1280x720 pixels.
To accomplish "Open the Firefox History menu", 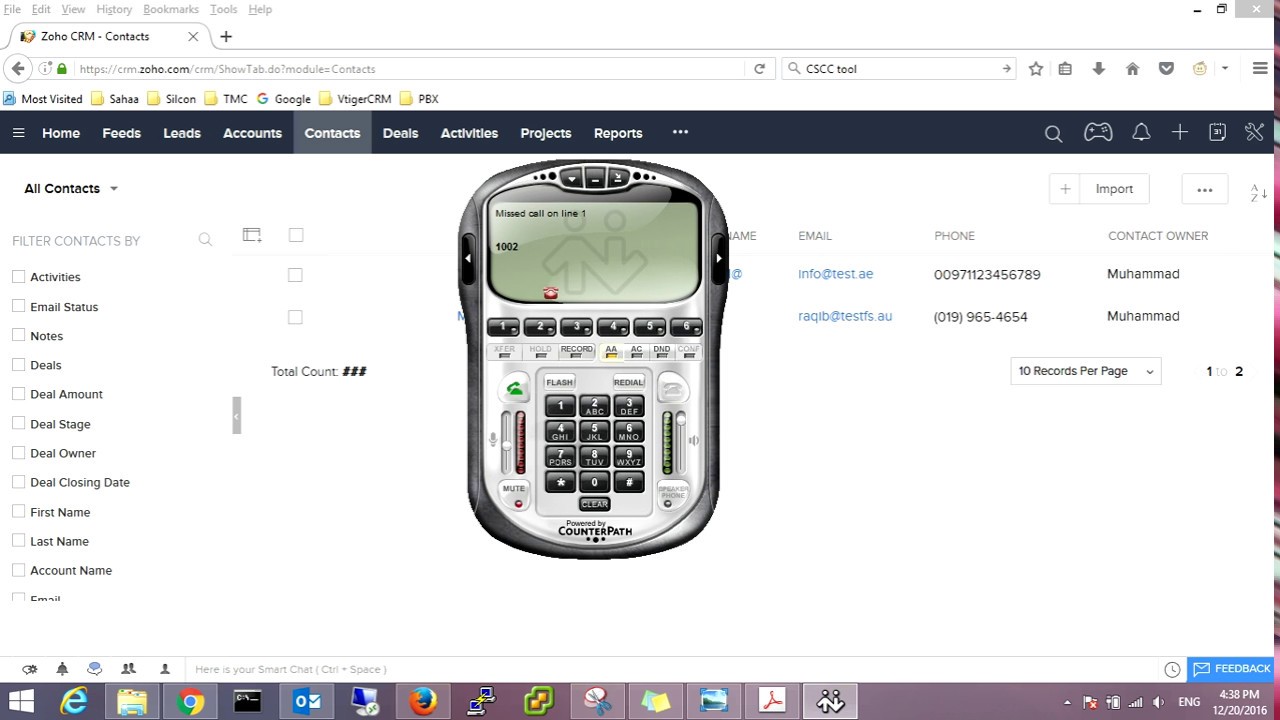I will pos(114,9).
